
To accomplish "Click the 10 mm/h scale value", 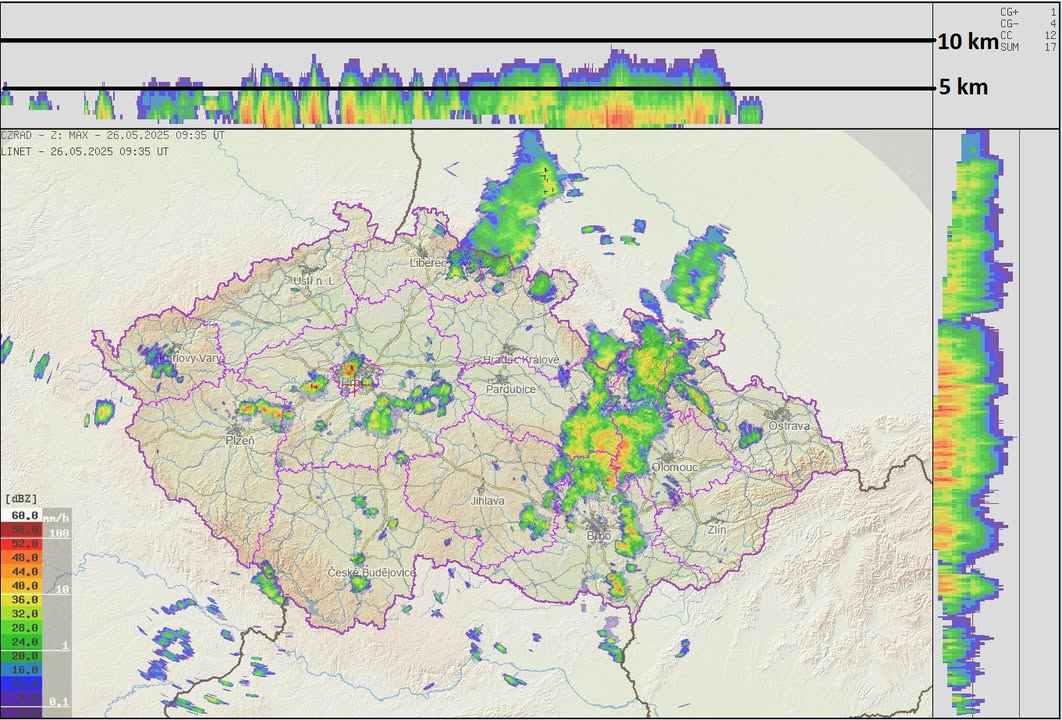I will (x=62, y=589).
